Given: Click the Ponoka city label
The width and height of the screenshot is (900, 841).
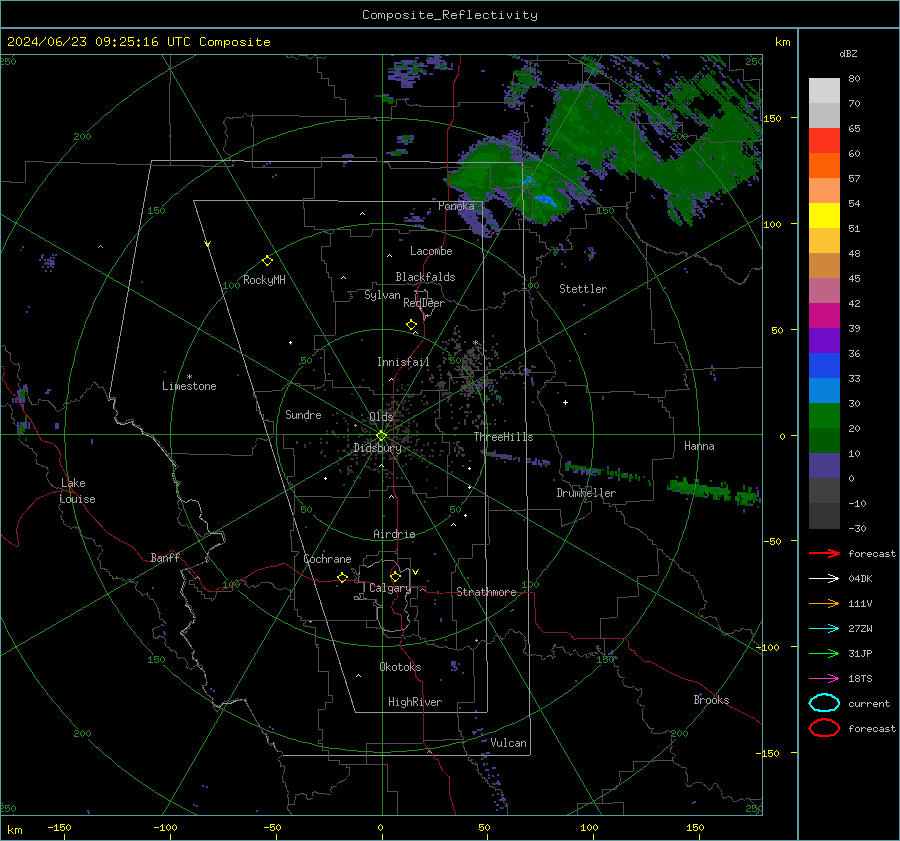Looking at the screenshot, I should pyautogui.click(x=456, y=206).
